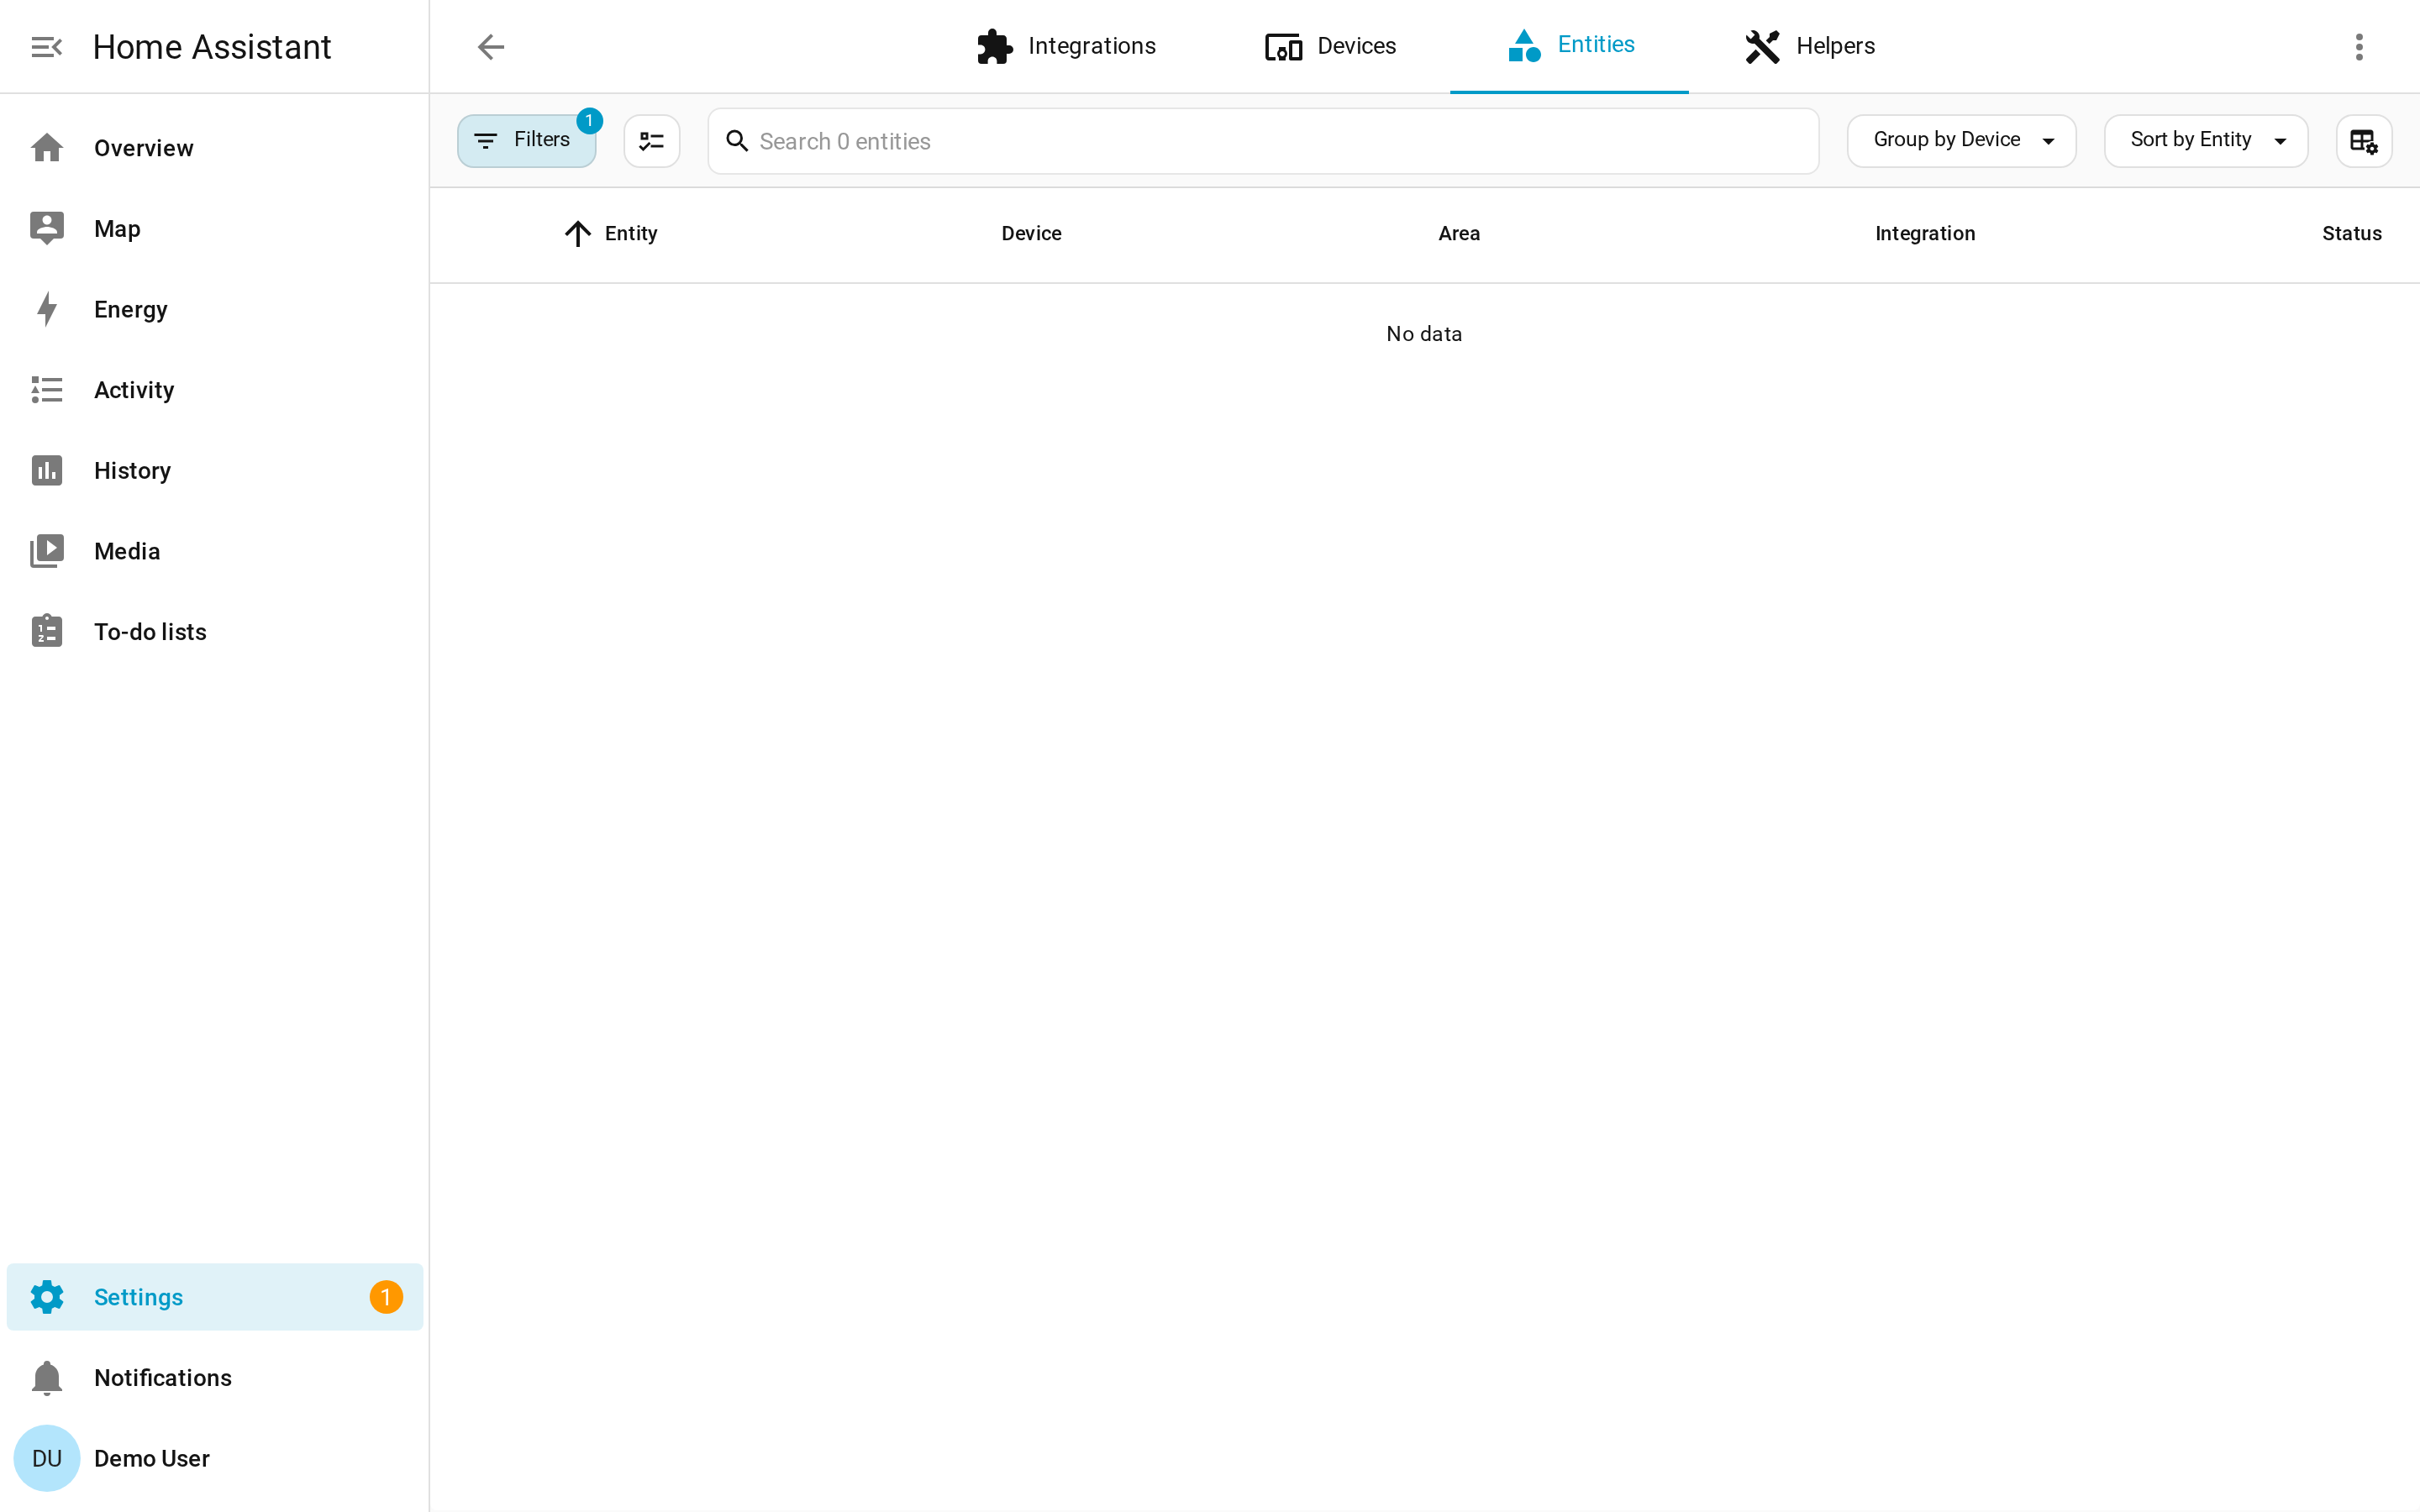The height and width of the screenshot is (1512, 2420).
Task: Click the Home Assistant title
Action: (212, 47)
